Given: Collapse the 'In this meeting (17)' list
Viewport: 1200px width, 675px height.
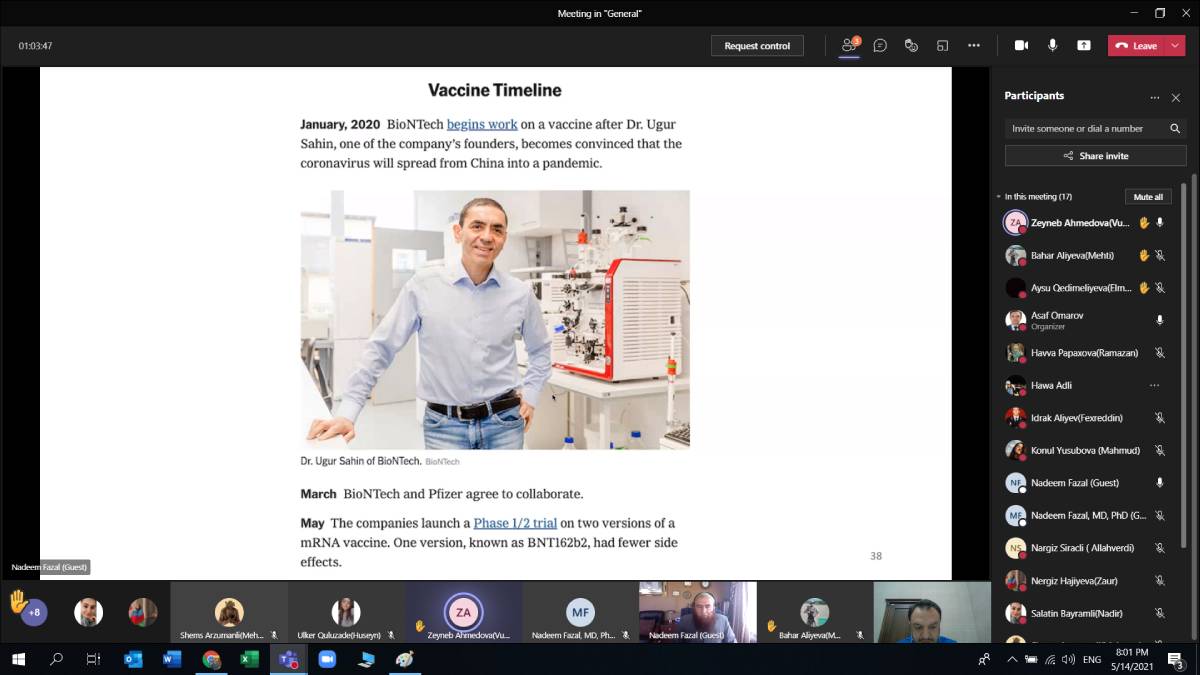Looking at the screenshot, I should (x=998, y=197).
